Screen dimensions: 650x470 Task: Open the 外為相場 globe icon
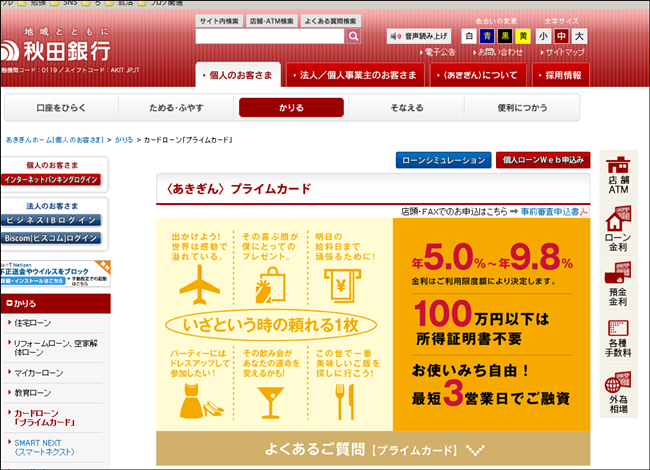point(618,392)
